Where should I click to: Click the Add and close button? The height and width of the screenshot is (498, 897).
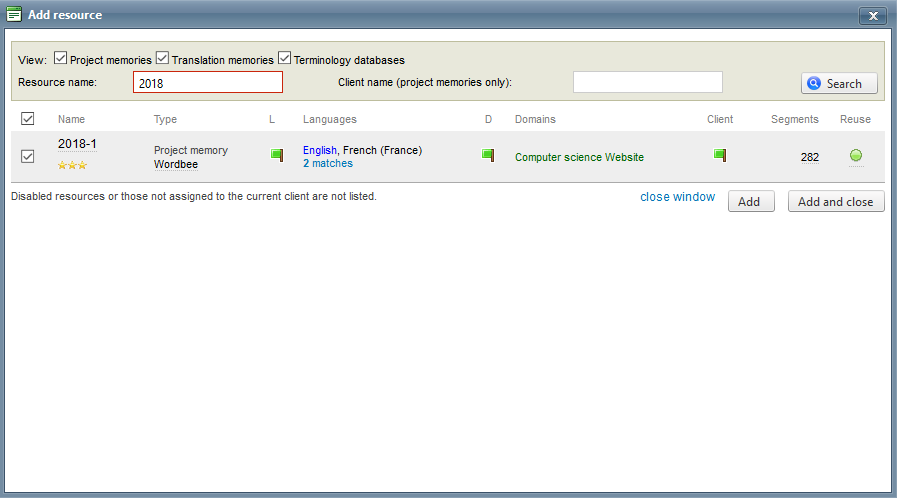click(x=836, y=201)
